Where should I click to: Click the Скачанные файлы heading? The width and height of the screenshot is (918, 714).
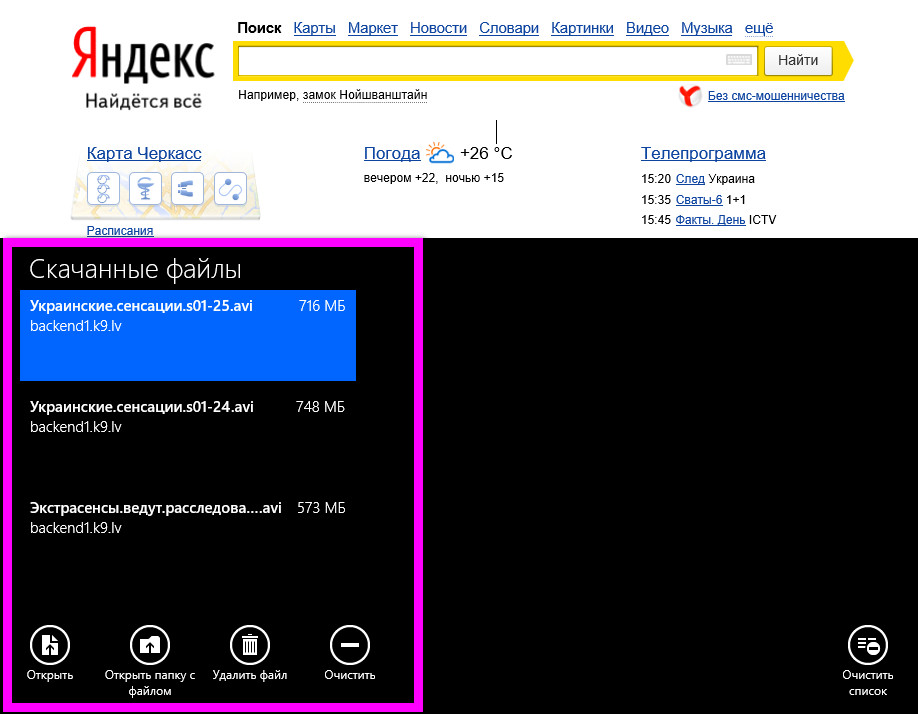(135, 269)
